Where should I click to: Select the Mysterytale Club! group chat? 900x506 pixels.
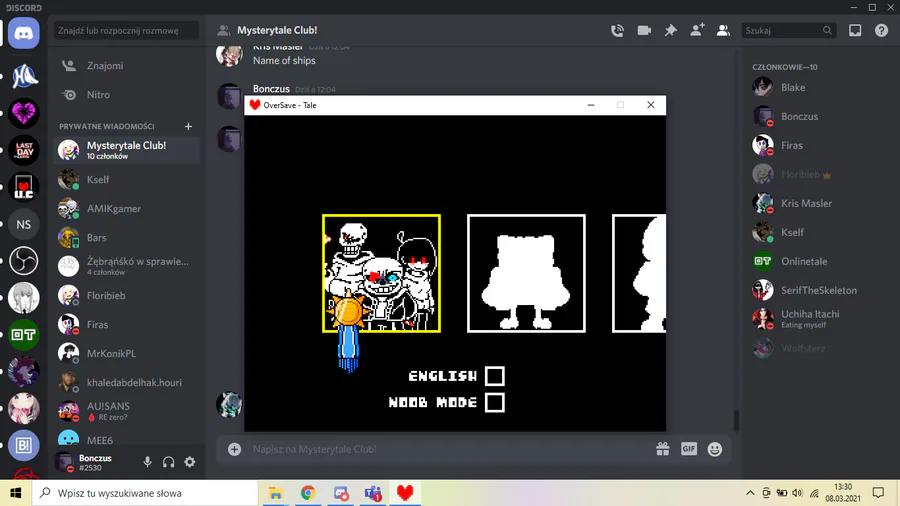click(x=126, y=150)
